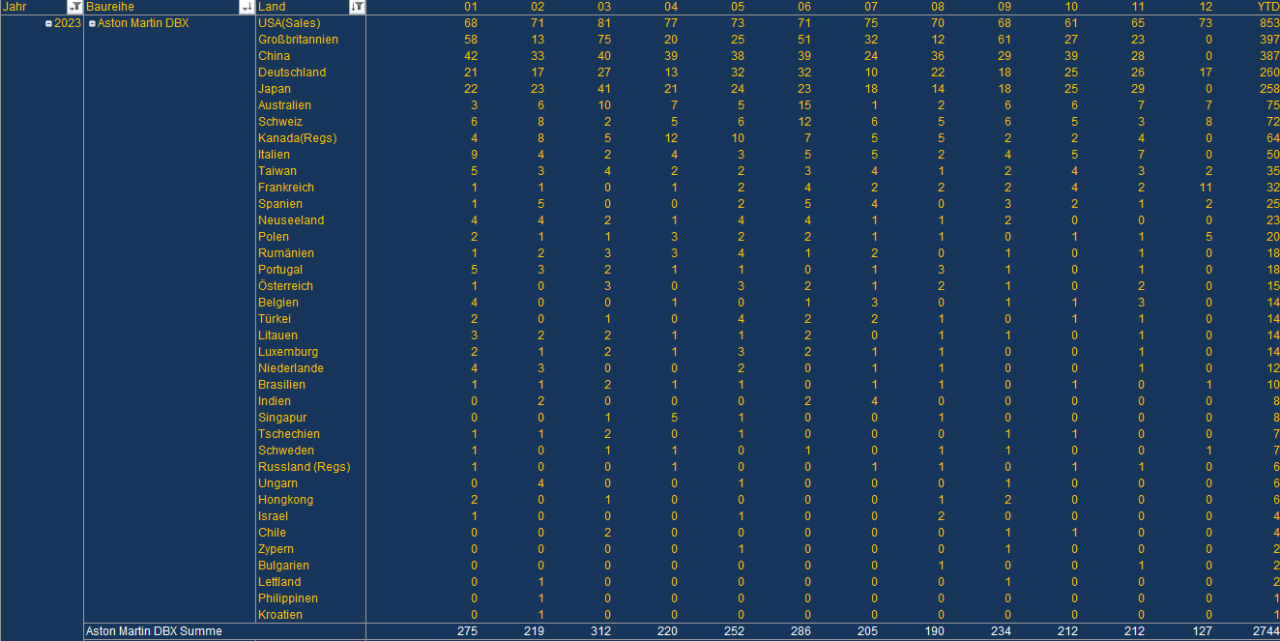Select the Polen row label
This screenshot has height=641, width=1280.
273,236
